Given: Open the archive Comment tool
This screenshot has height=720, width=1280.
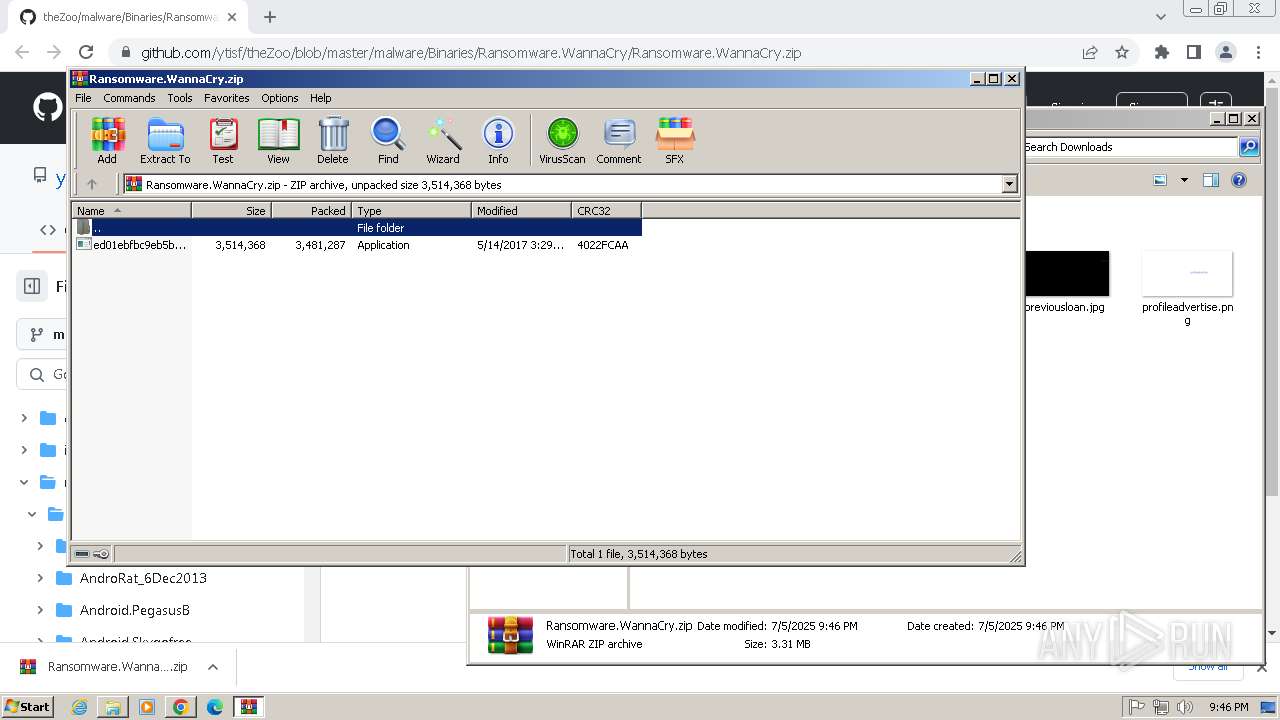Looking at the screenshot, I should [x=619, y=140].
